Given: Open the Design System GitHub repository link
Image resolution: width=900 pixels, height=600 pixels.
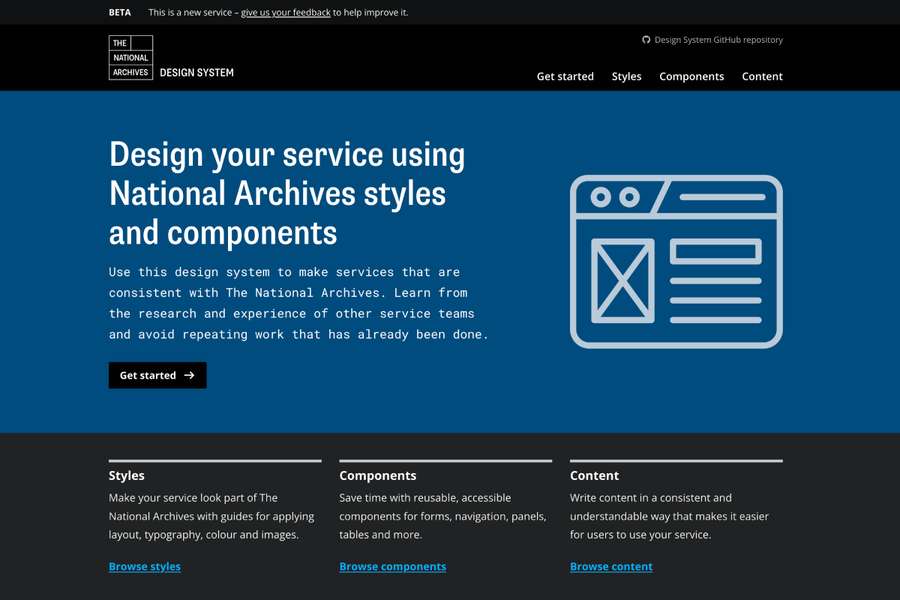Looking at the screenshot, I should tap(712, 40).
